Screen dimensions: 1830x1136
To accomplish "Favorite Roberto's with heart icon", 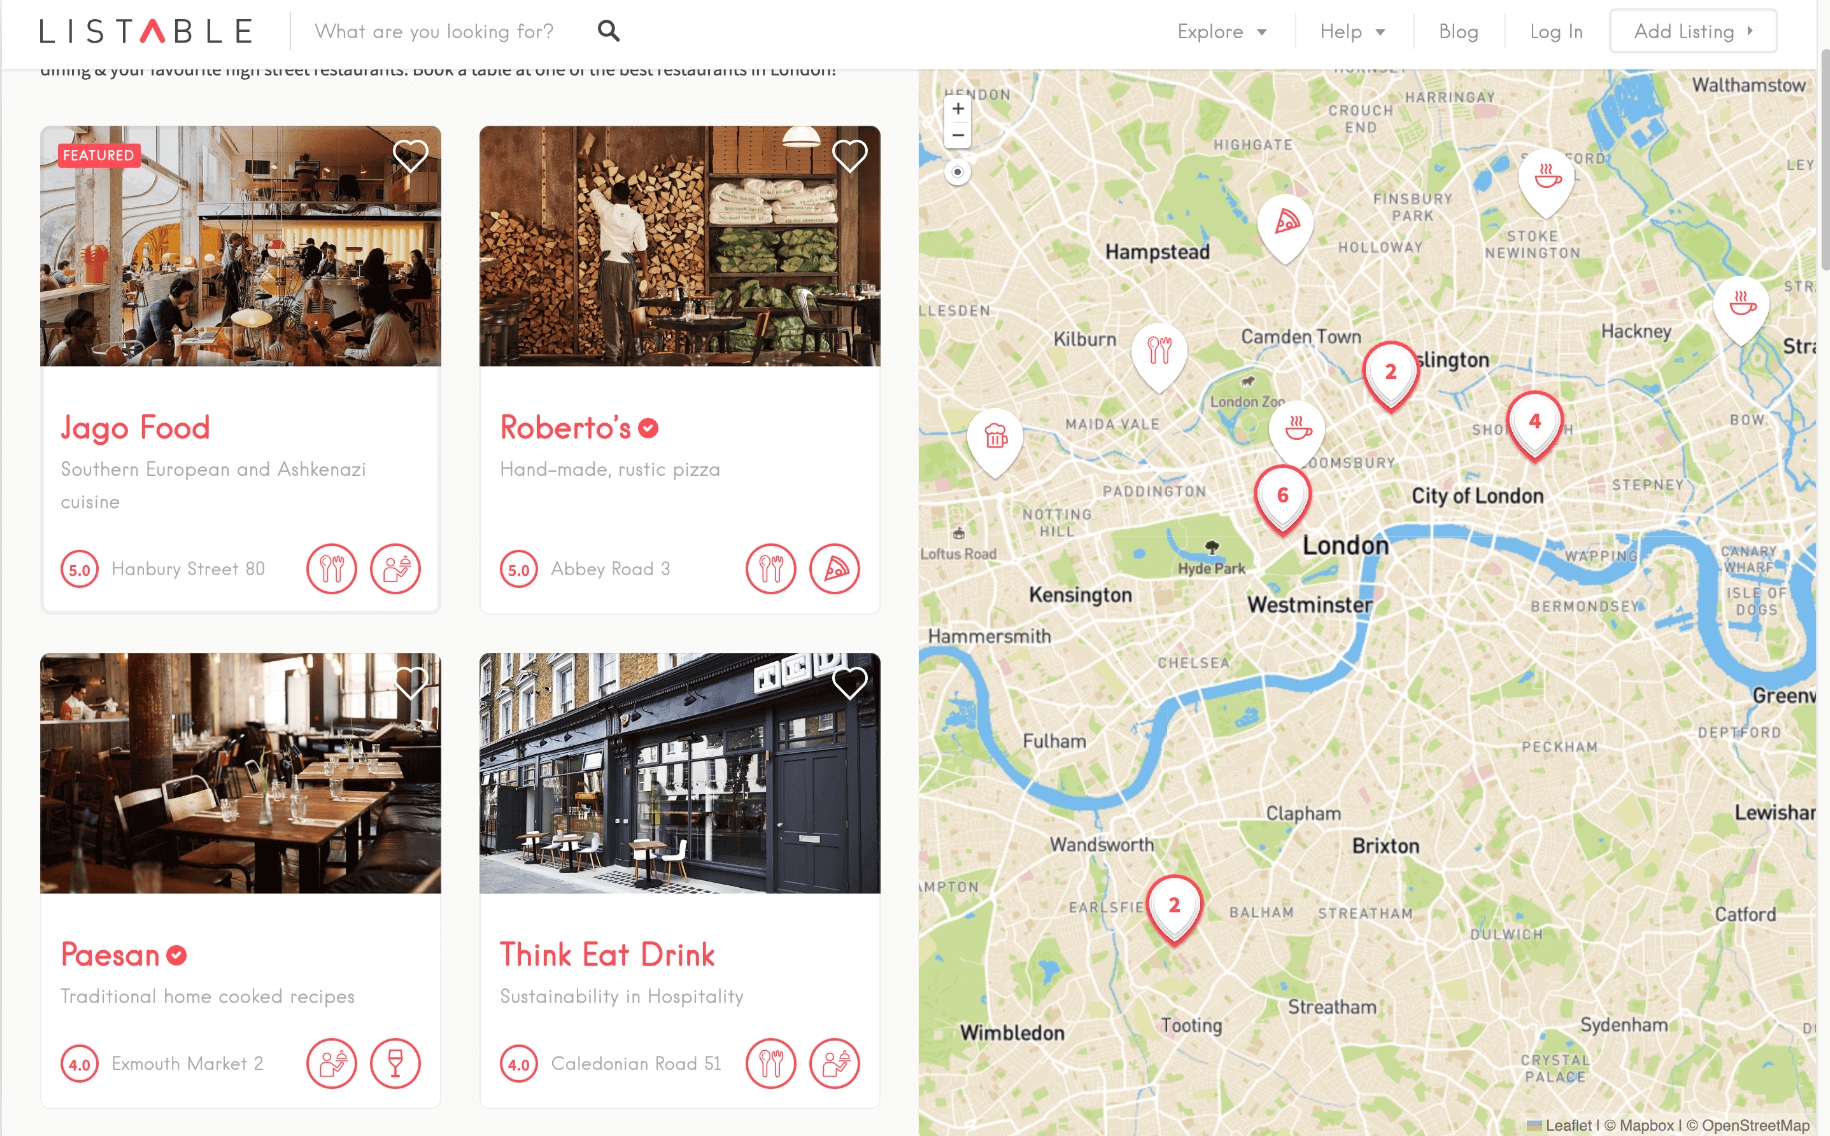I will click(x=850, y=155).
